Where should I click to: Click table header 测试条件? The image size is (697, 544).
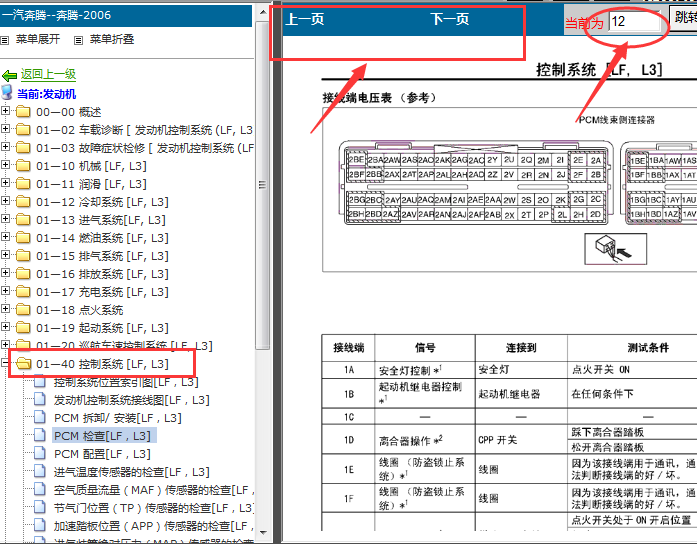click(x=648, y=348)
